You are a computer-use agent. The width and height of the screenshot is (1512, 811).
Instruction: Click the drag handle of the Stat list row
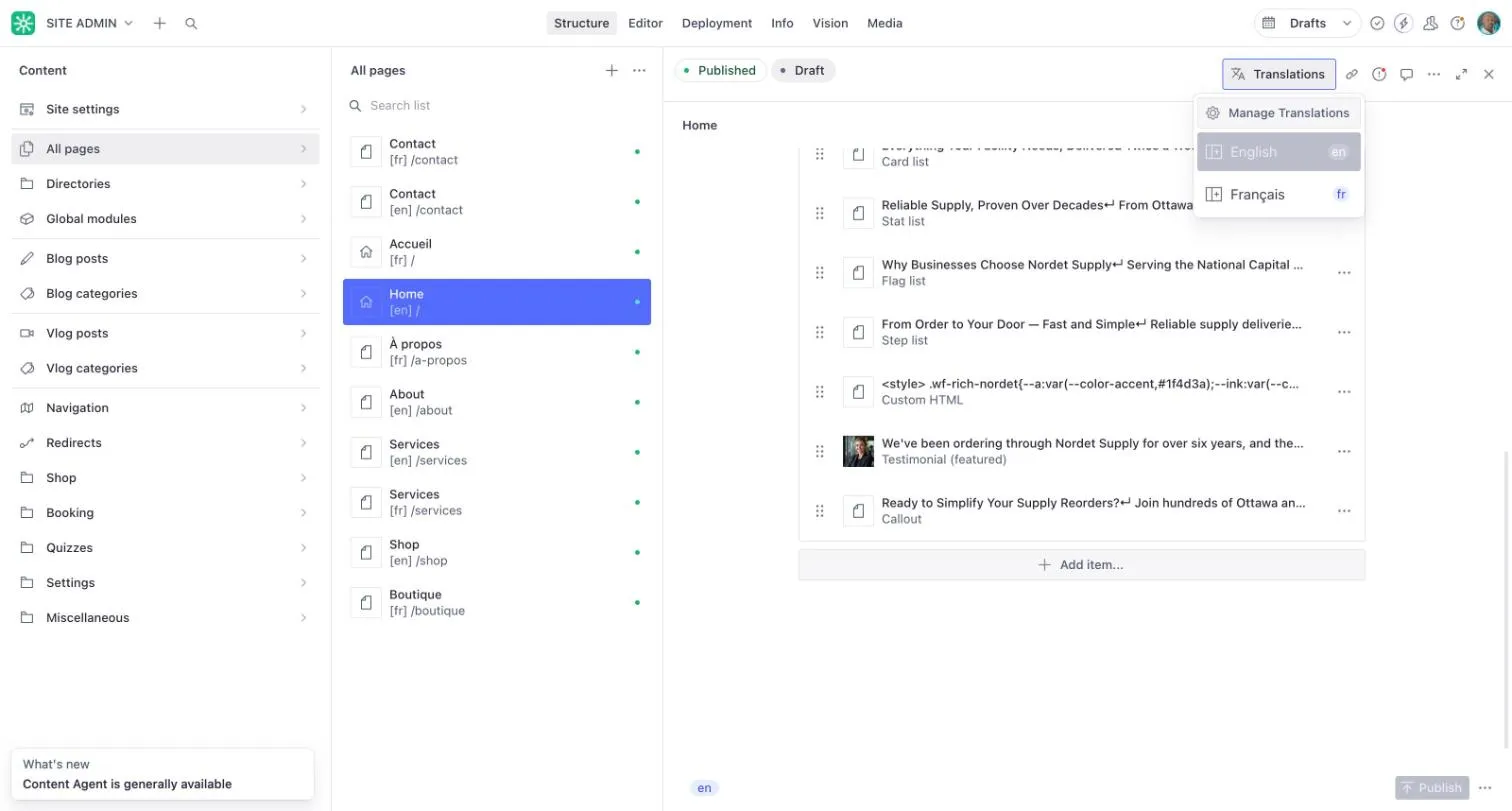(x=819, y=213)
